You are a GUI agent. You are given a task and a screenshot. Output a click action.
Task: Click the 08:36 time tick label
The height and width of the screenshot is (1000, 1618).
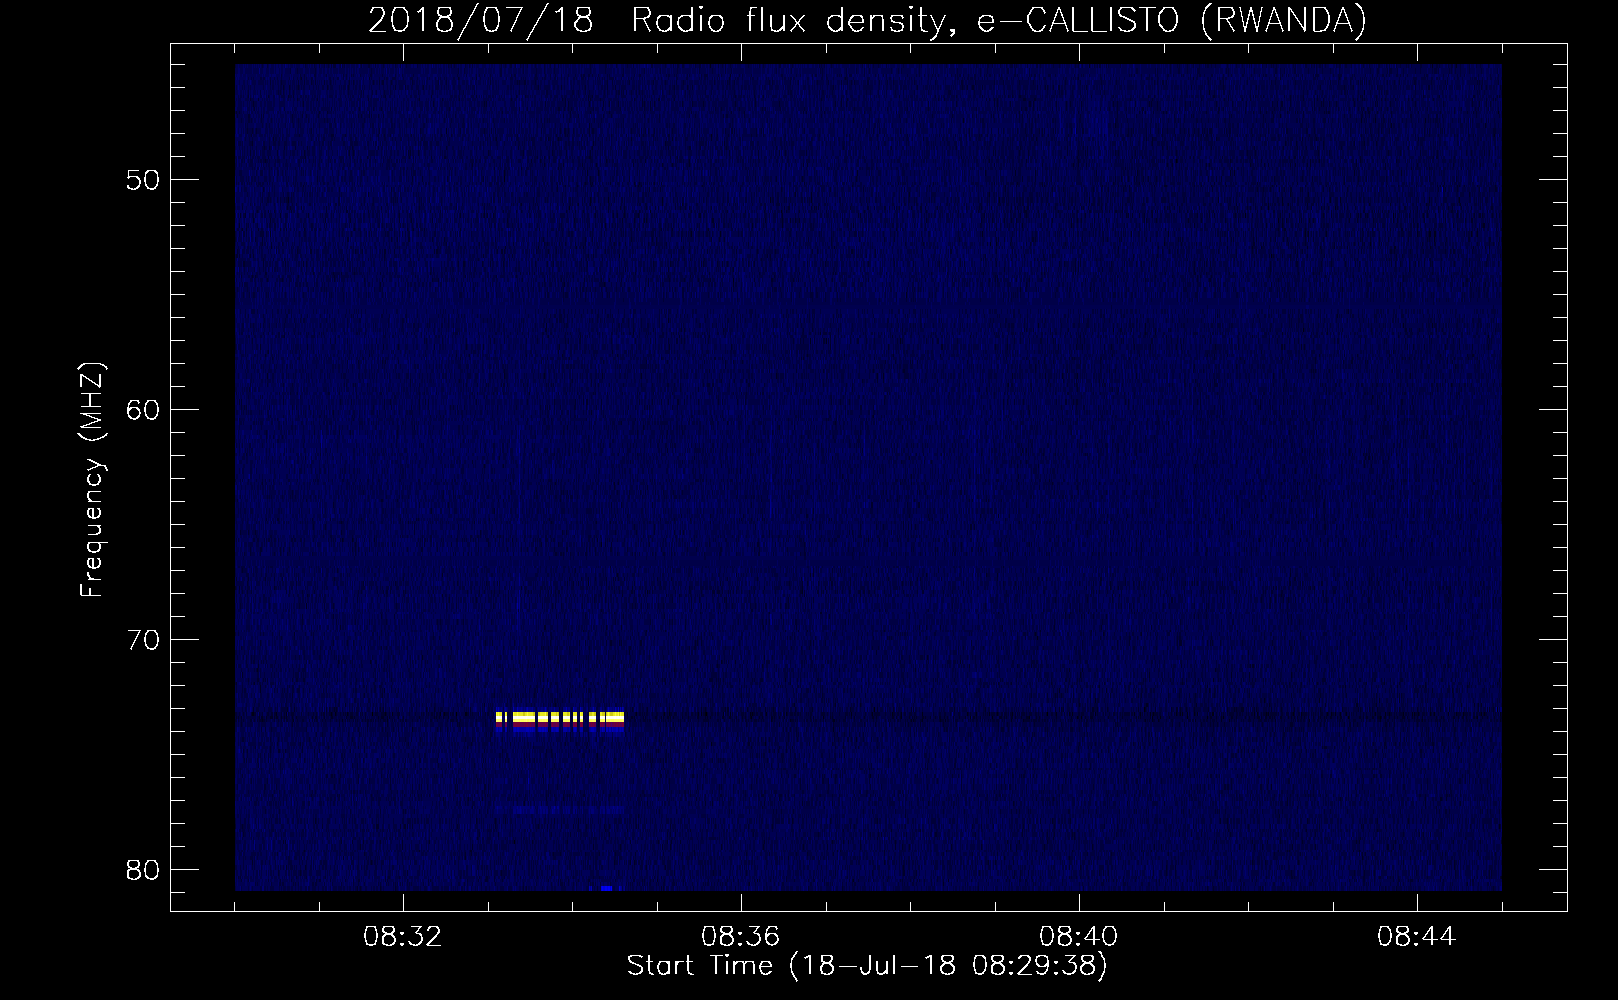click(741, 937)
